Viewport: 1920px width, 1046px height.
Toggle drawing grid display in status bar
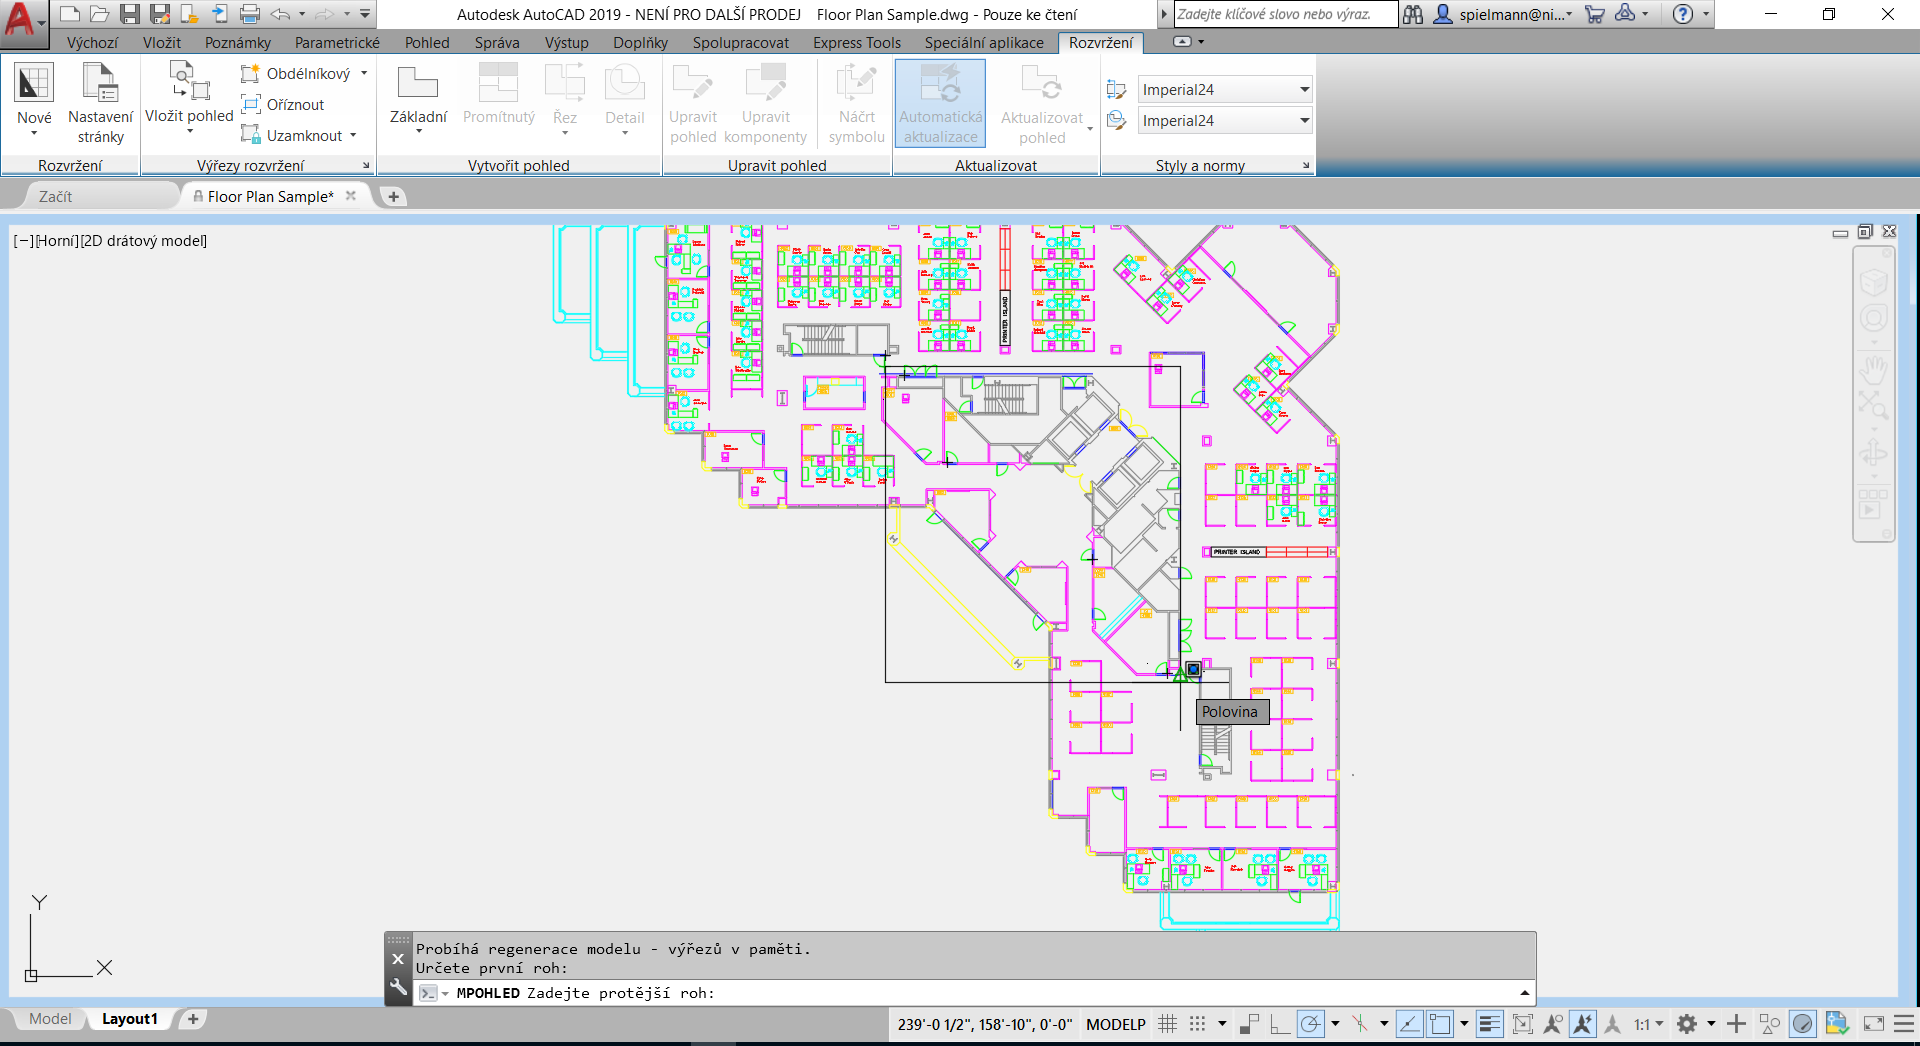(x=1167, y=1024)
